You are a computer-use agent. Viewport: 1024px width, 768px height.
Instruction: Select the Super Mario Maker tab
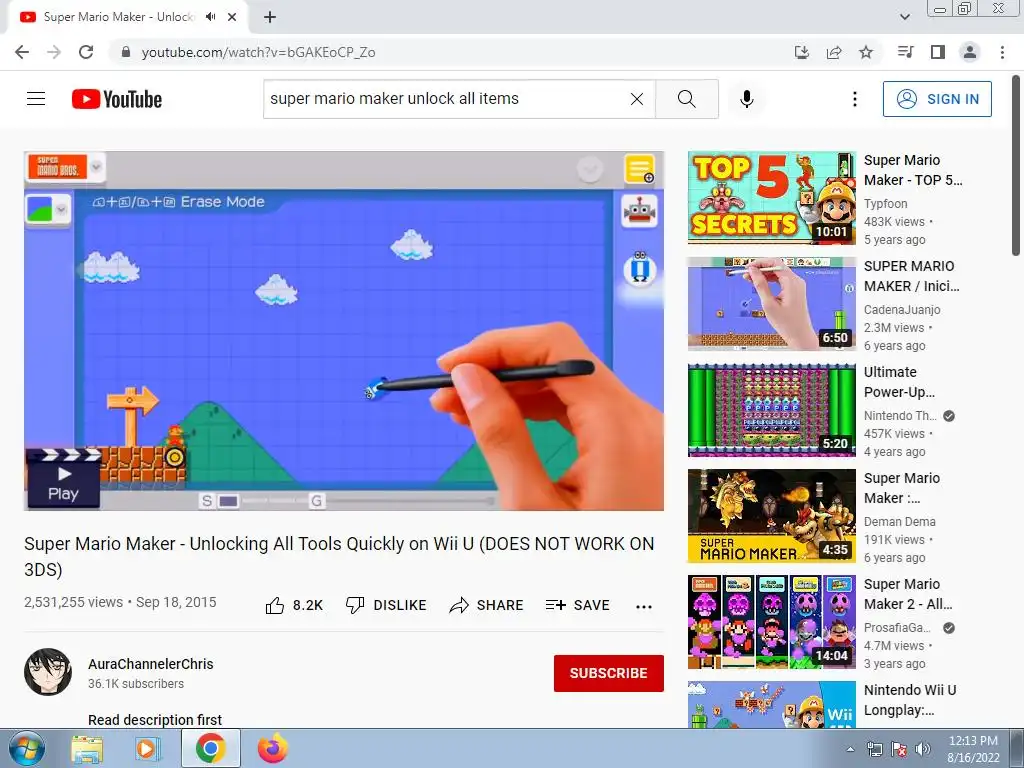click(118, 17)
